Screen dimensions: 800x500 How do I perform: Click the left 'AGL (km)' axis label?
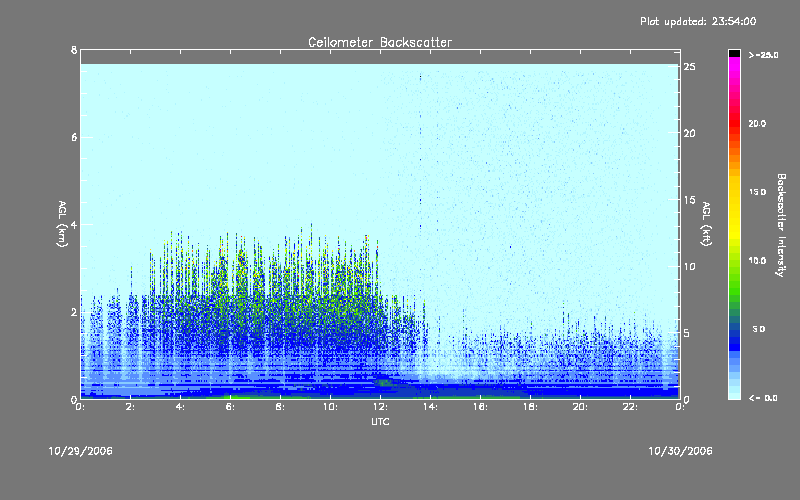[x=62, y=224]
